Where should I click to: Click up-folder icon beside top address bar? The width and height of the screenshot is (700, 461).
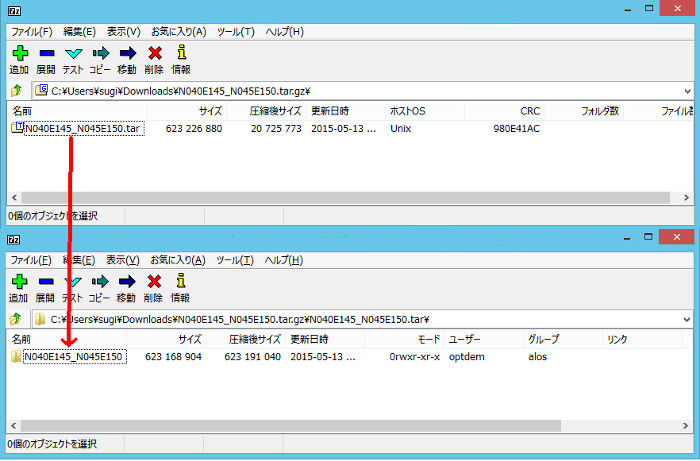16,91
